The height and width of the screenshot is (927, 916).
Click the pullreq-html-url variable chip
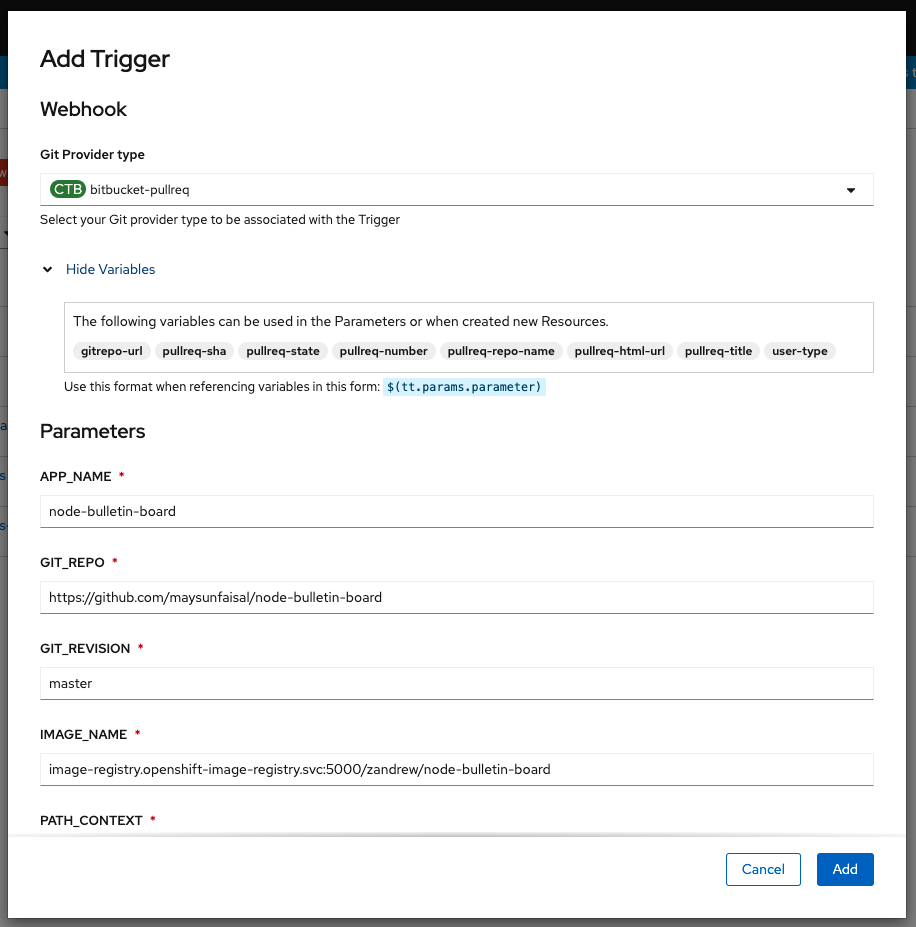(x=620, y=351)
